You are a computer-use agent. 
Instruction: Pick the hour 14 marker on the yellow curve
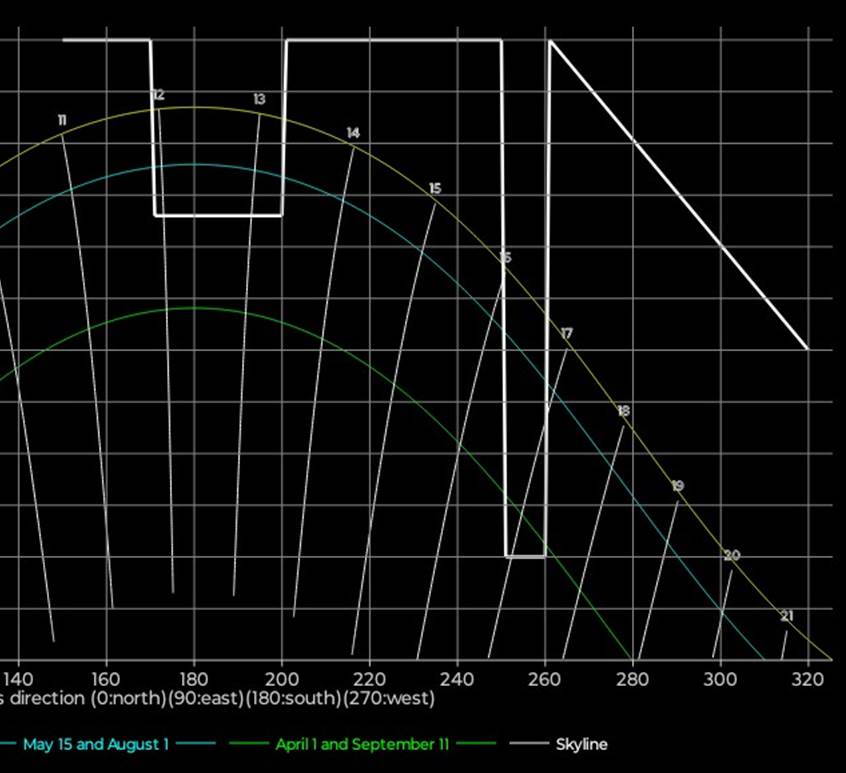pos(353,133)
